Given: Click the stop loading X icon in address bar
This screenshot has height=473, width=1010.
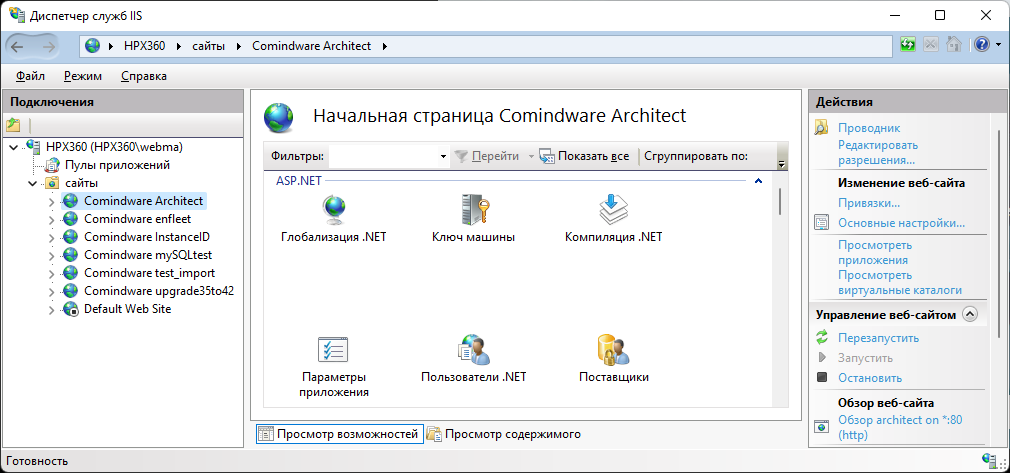Looking at the screenshot, I should [x=931, y=45].
